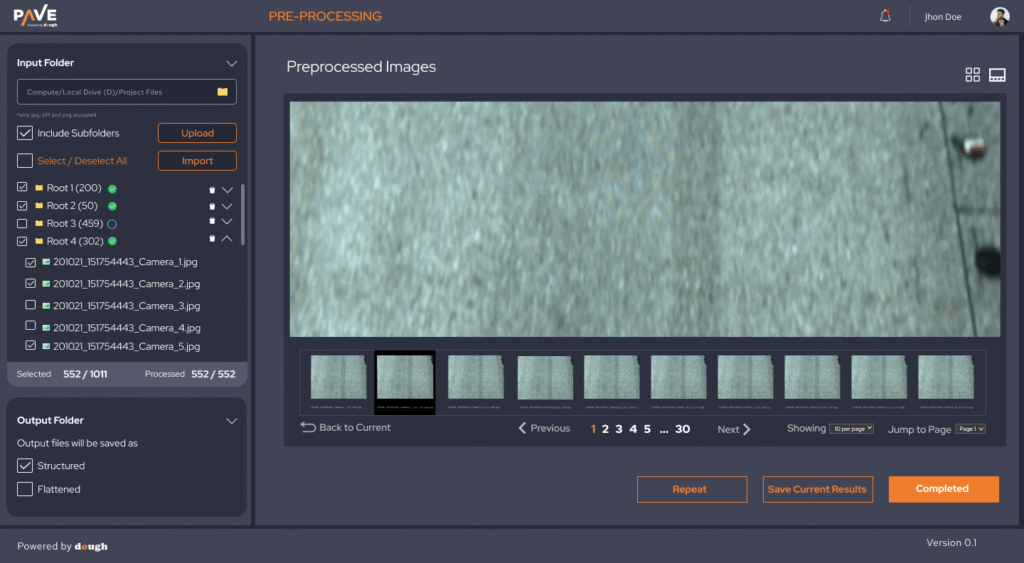Viewport: 1024px width, 563px height.
Task: Switch to grid view layout icon
Action: coord(972,75)
